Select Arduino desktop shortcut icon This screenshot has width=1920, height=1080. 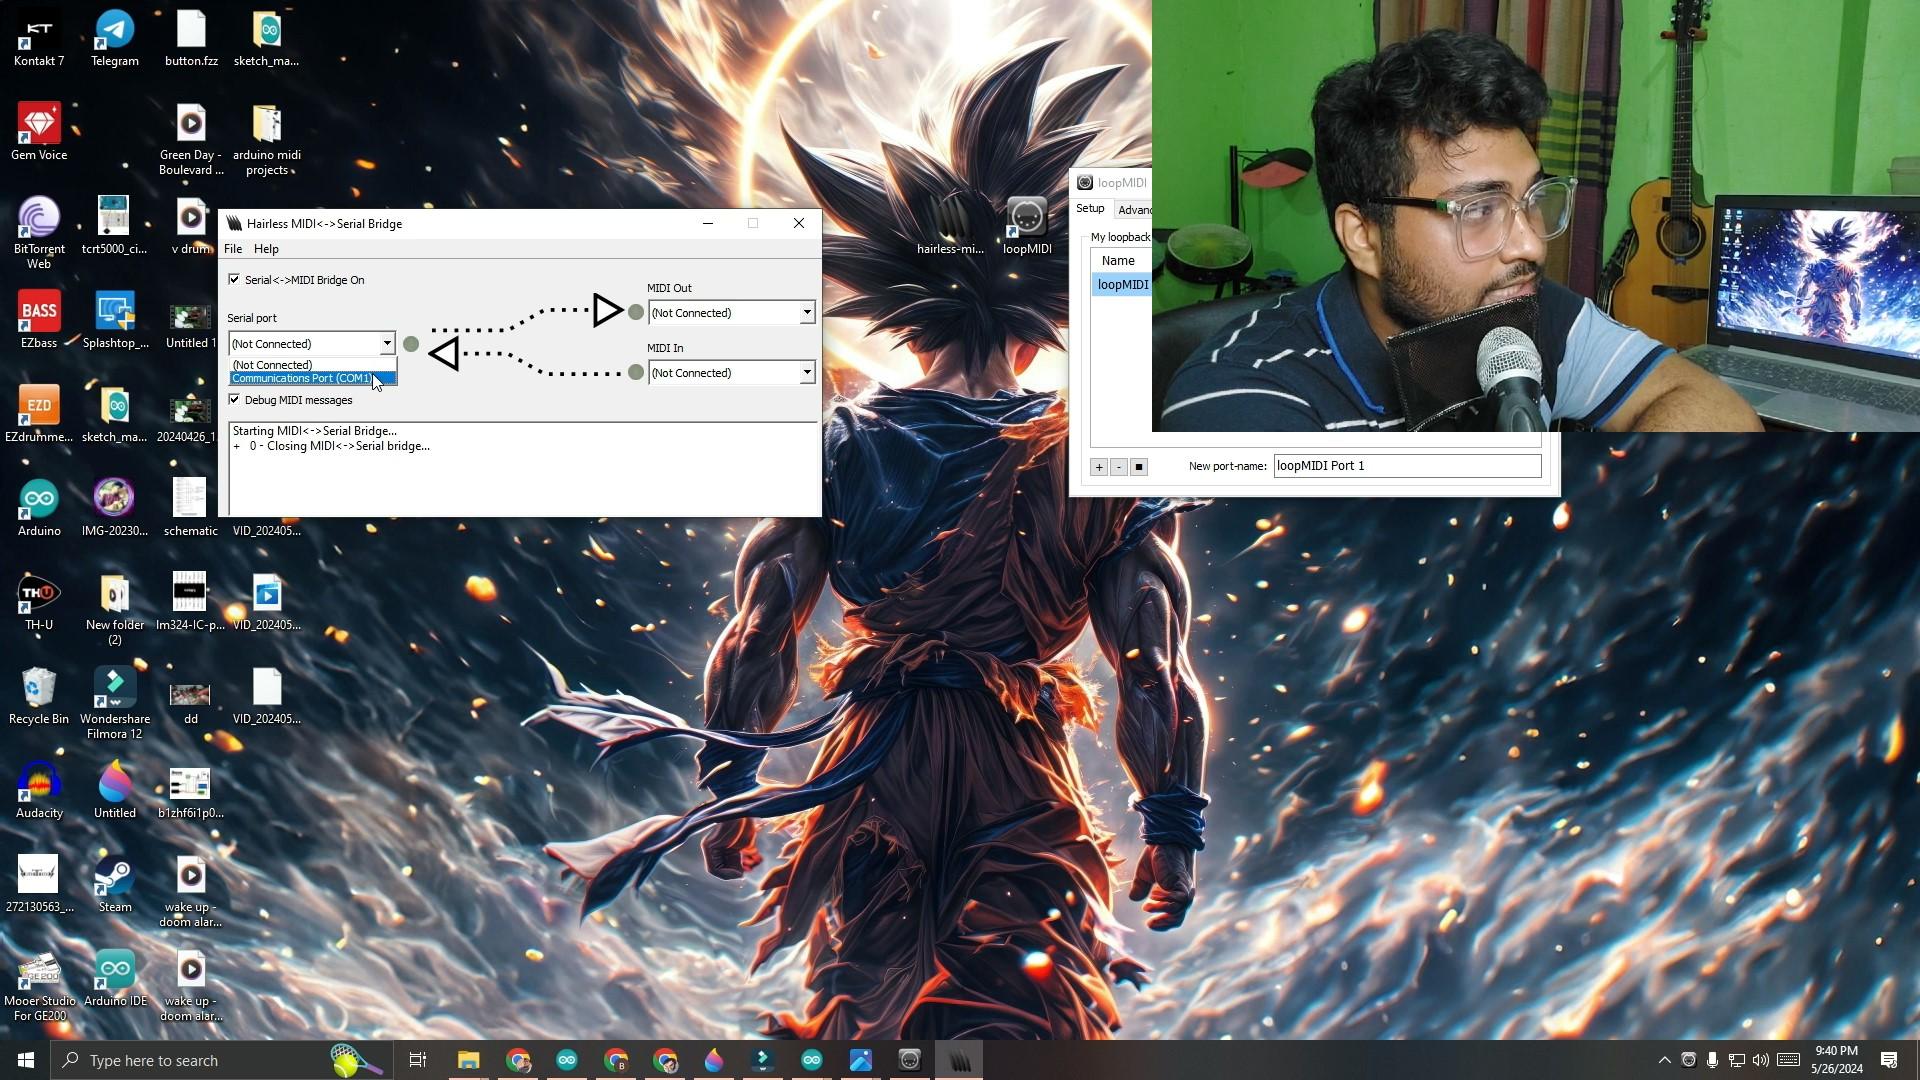(39, 508)
